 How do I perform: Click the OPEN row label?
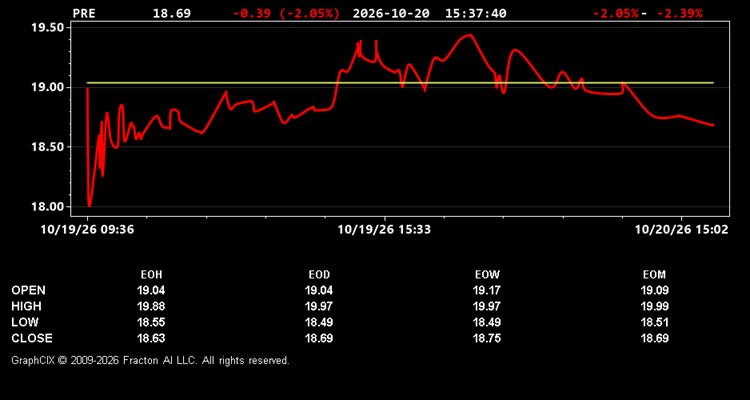pyautogui.click(x=29, y=290)
